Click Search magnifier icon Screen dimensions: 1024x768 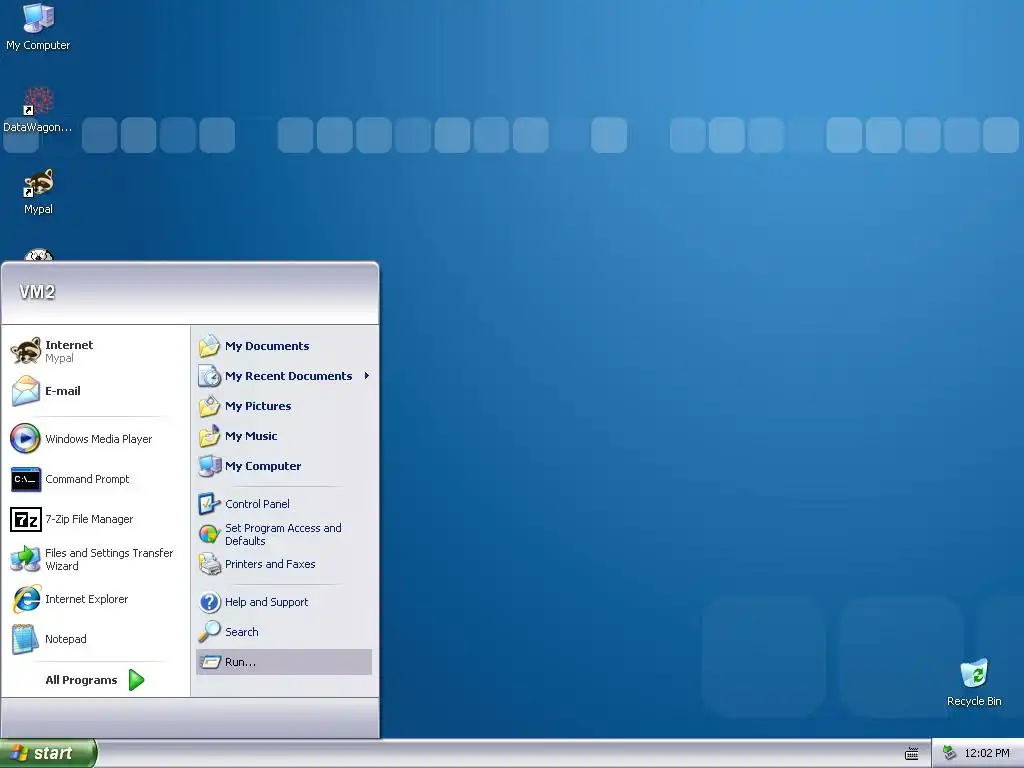pos(210,632)
